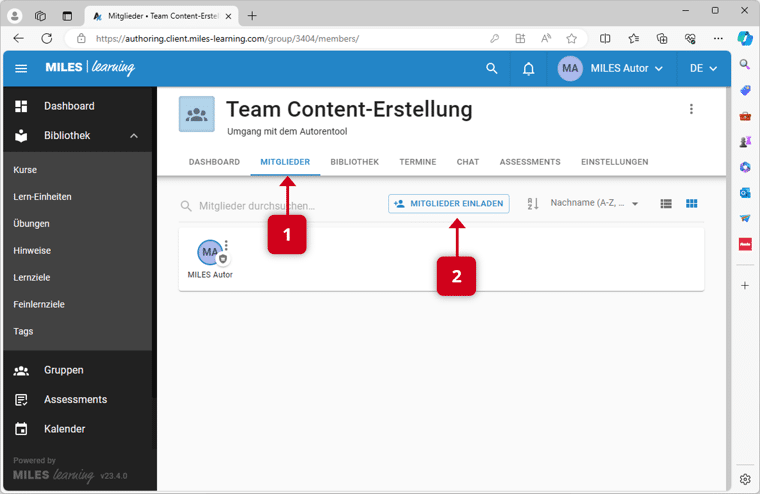Viewport: 760px width, 494px height.
Task: Open the Kalender sidebar entry
Action: 64,429
